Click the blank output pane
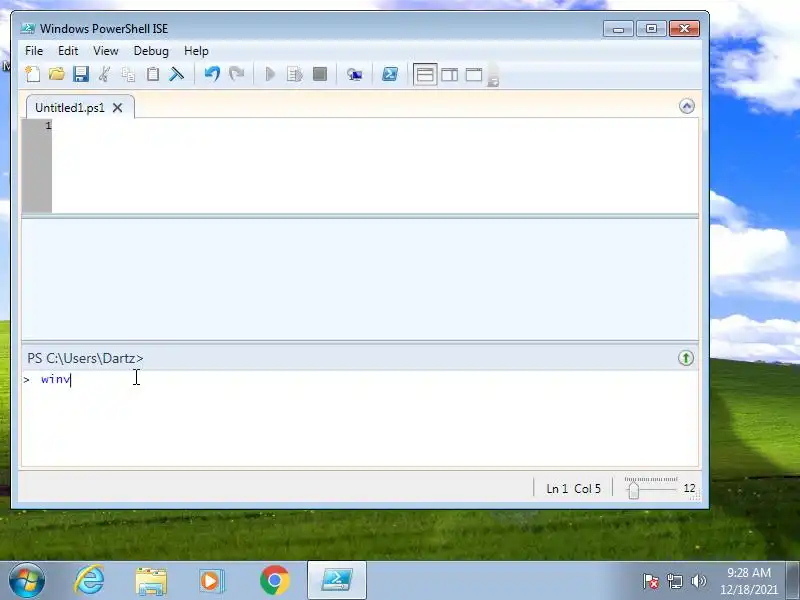 pos(360,279)
